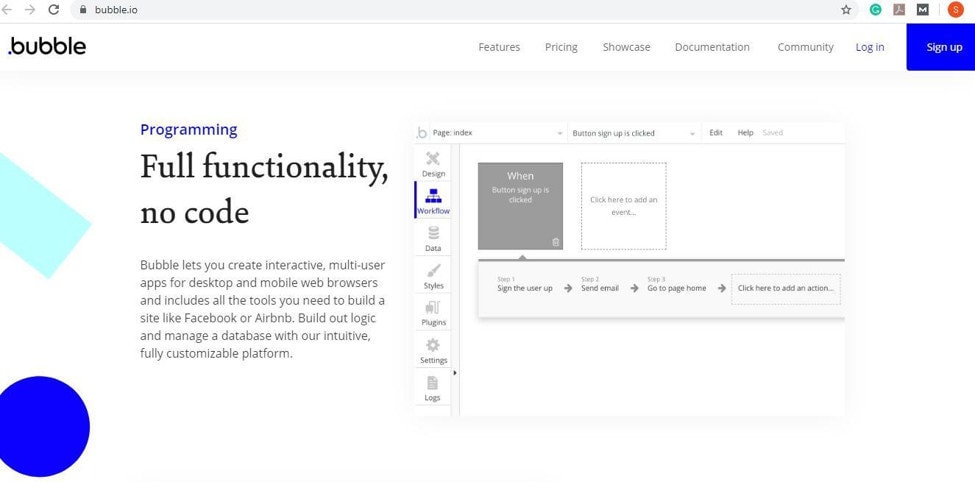Select Step 2 Send email
The height and width of the screenshot is (482, 975).
(x=600, y=285)
